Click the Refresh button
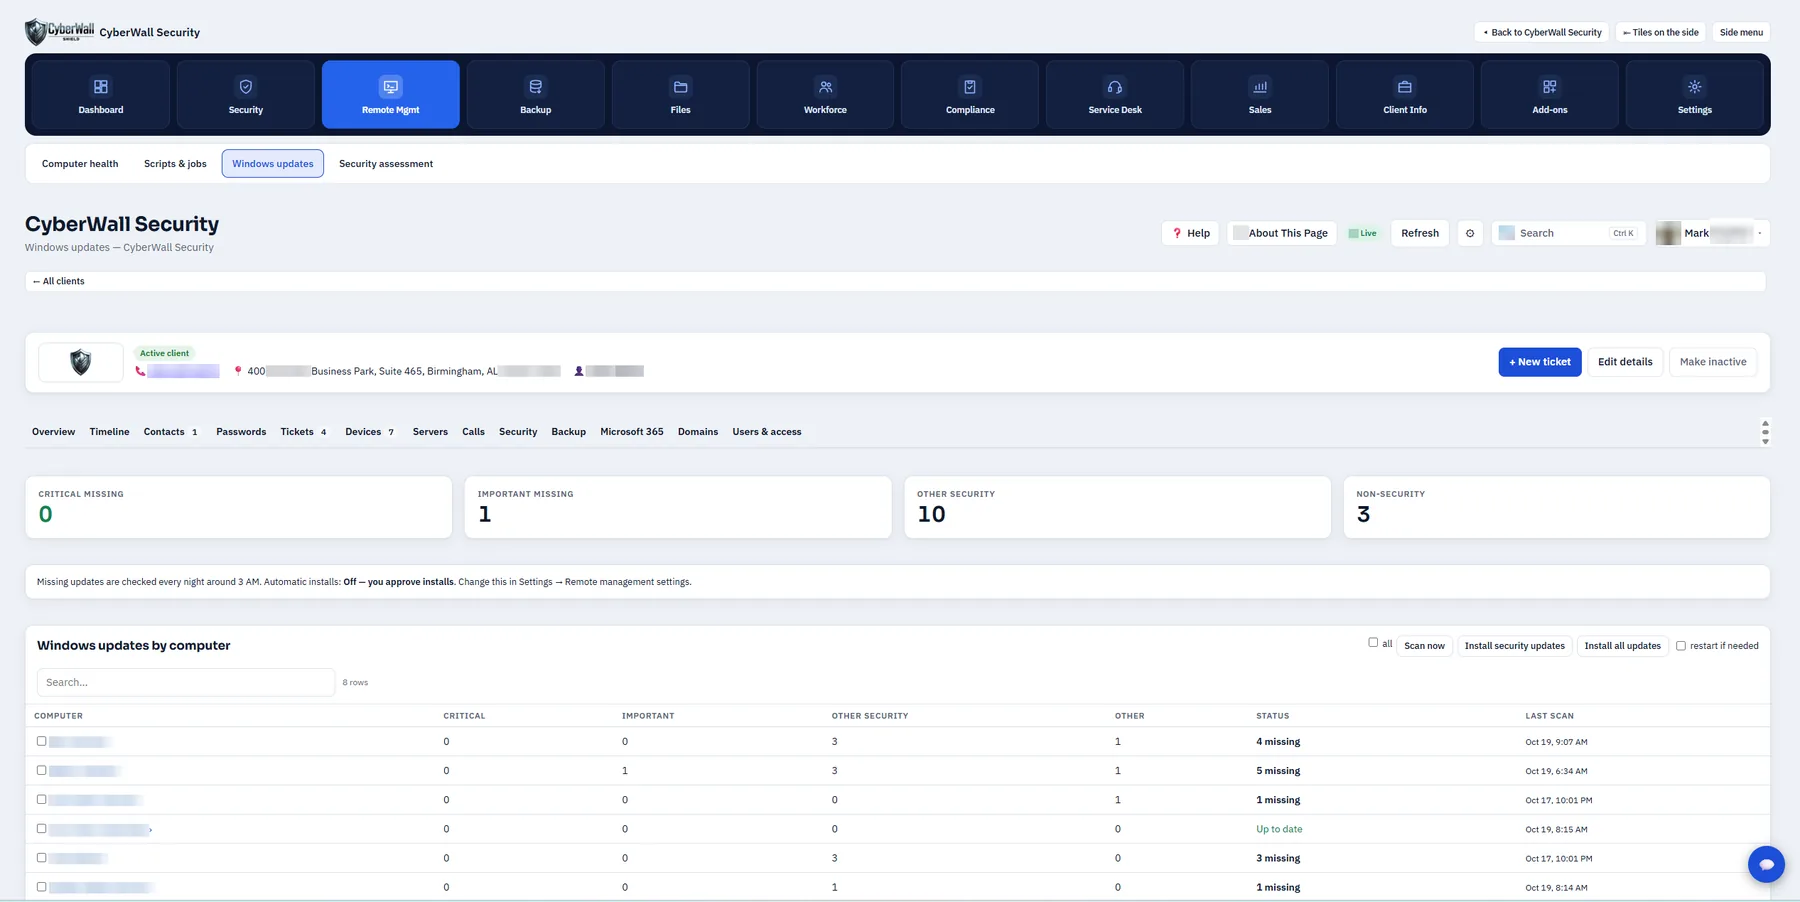Screen dimensions: 1800x902 tap(1420, 233)
